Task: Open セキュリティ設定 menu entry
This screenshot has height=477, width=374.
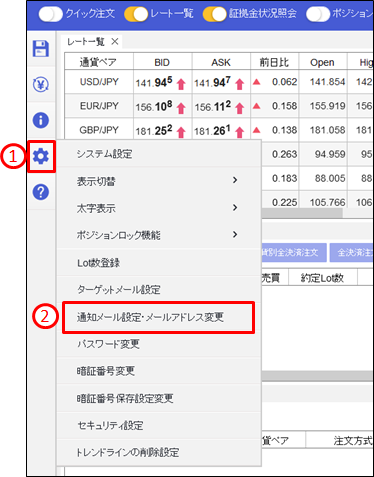Action: point(159,425)
